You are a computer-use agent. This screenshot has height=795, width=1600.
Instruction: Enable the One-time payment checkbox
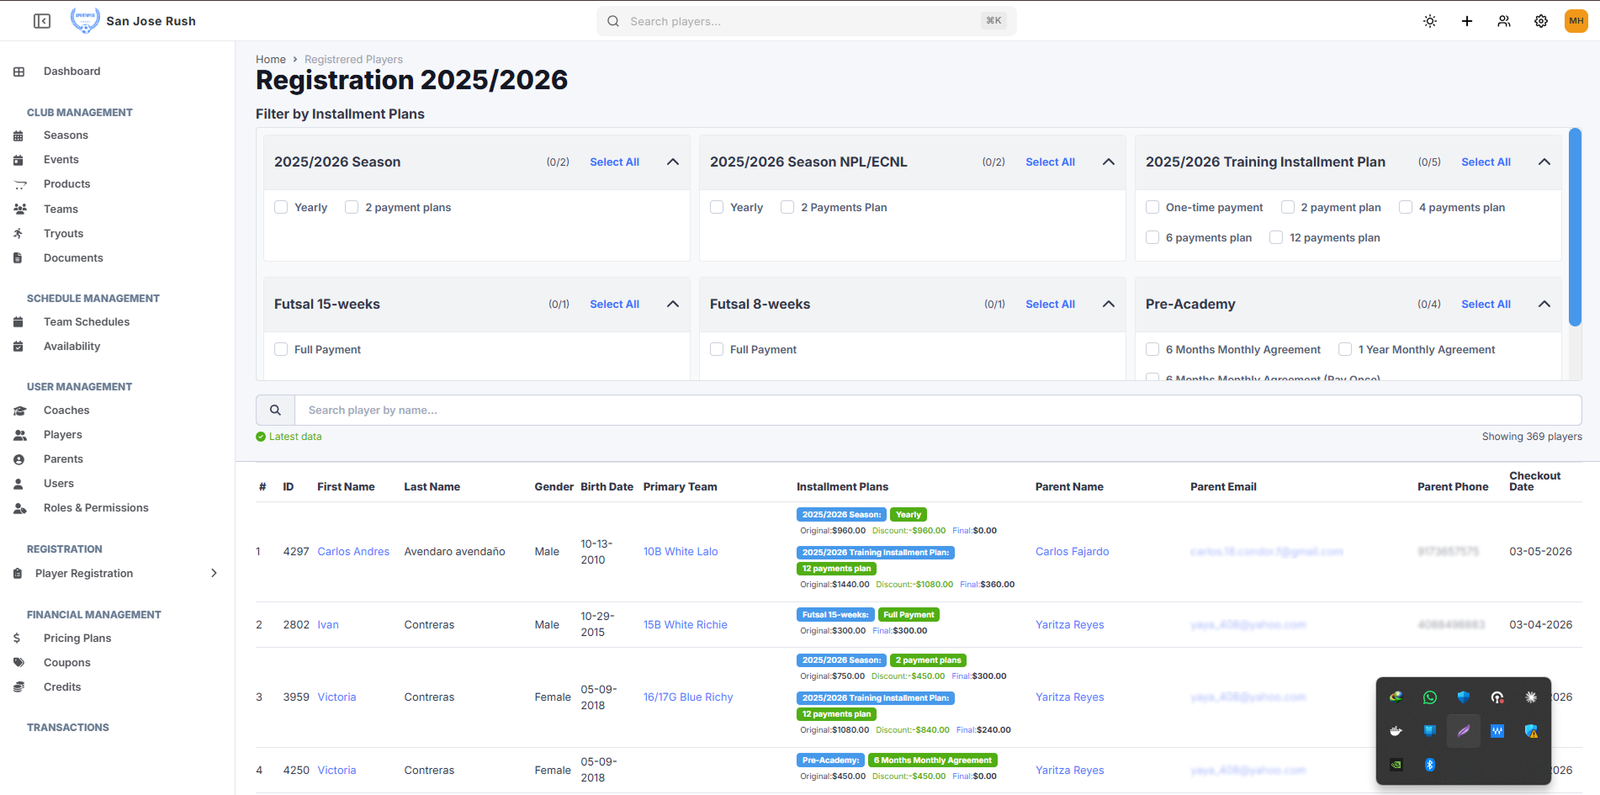click(1153, 207)
